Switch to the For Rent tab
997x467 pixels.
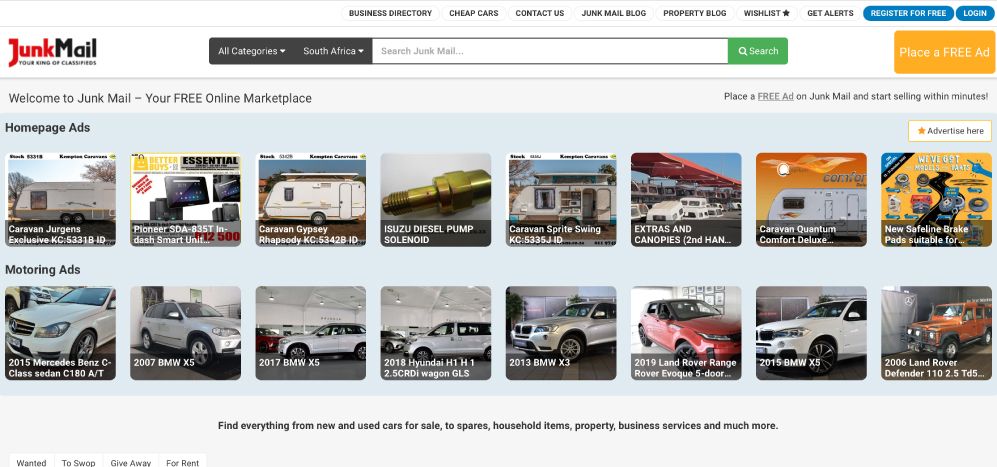coord(182,461)
